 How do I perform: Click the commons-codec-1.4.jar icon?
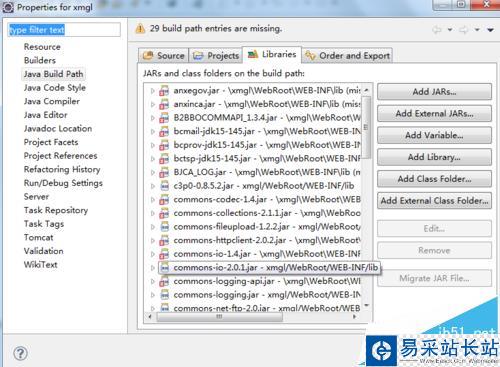pyautogui.click(x=164, y=200)
